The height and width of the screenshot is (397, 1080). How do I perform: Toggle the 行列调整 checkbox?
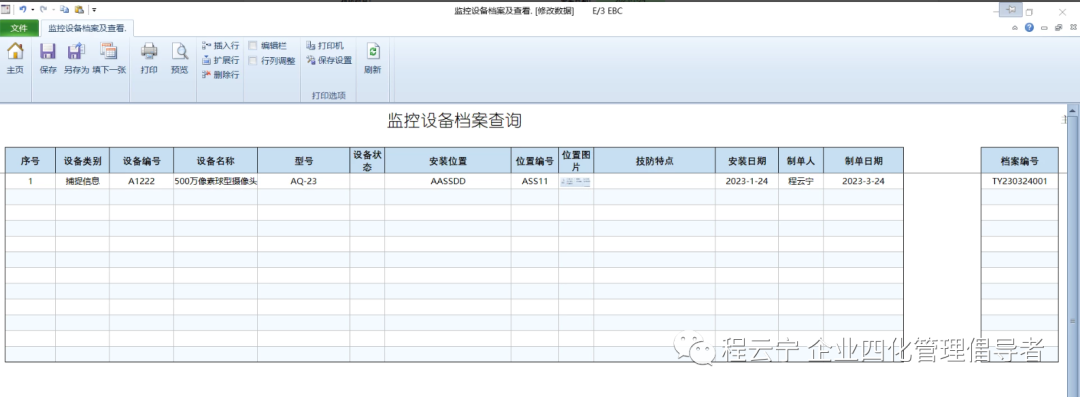(253, 61)
